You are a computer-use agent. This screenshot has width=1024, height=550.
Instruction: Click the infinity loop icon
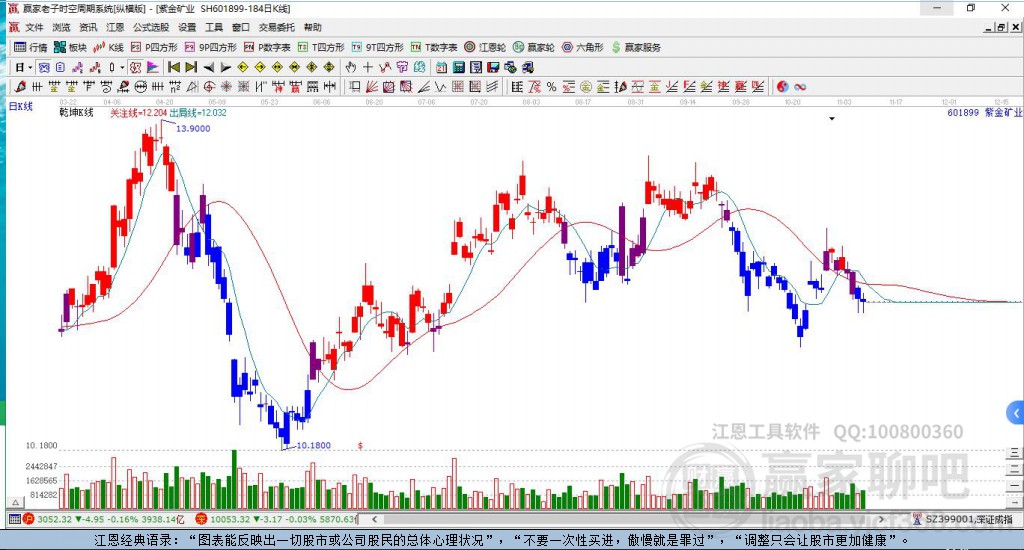800,87
